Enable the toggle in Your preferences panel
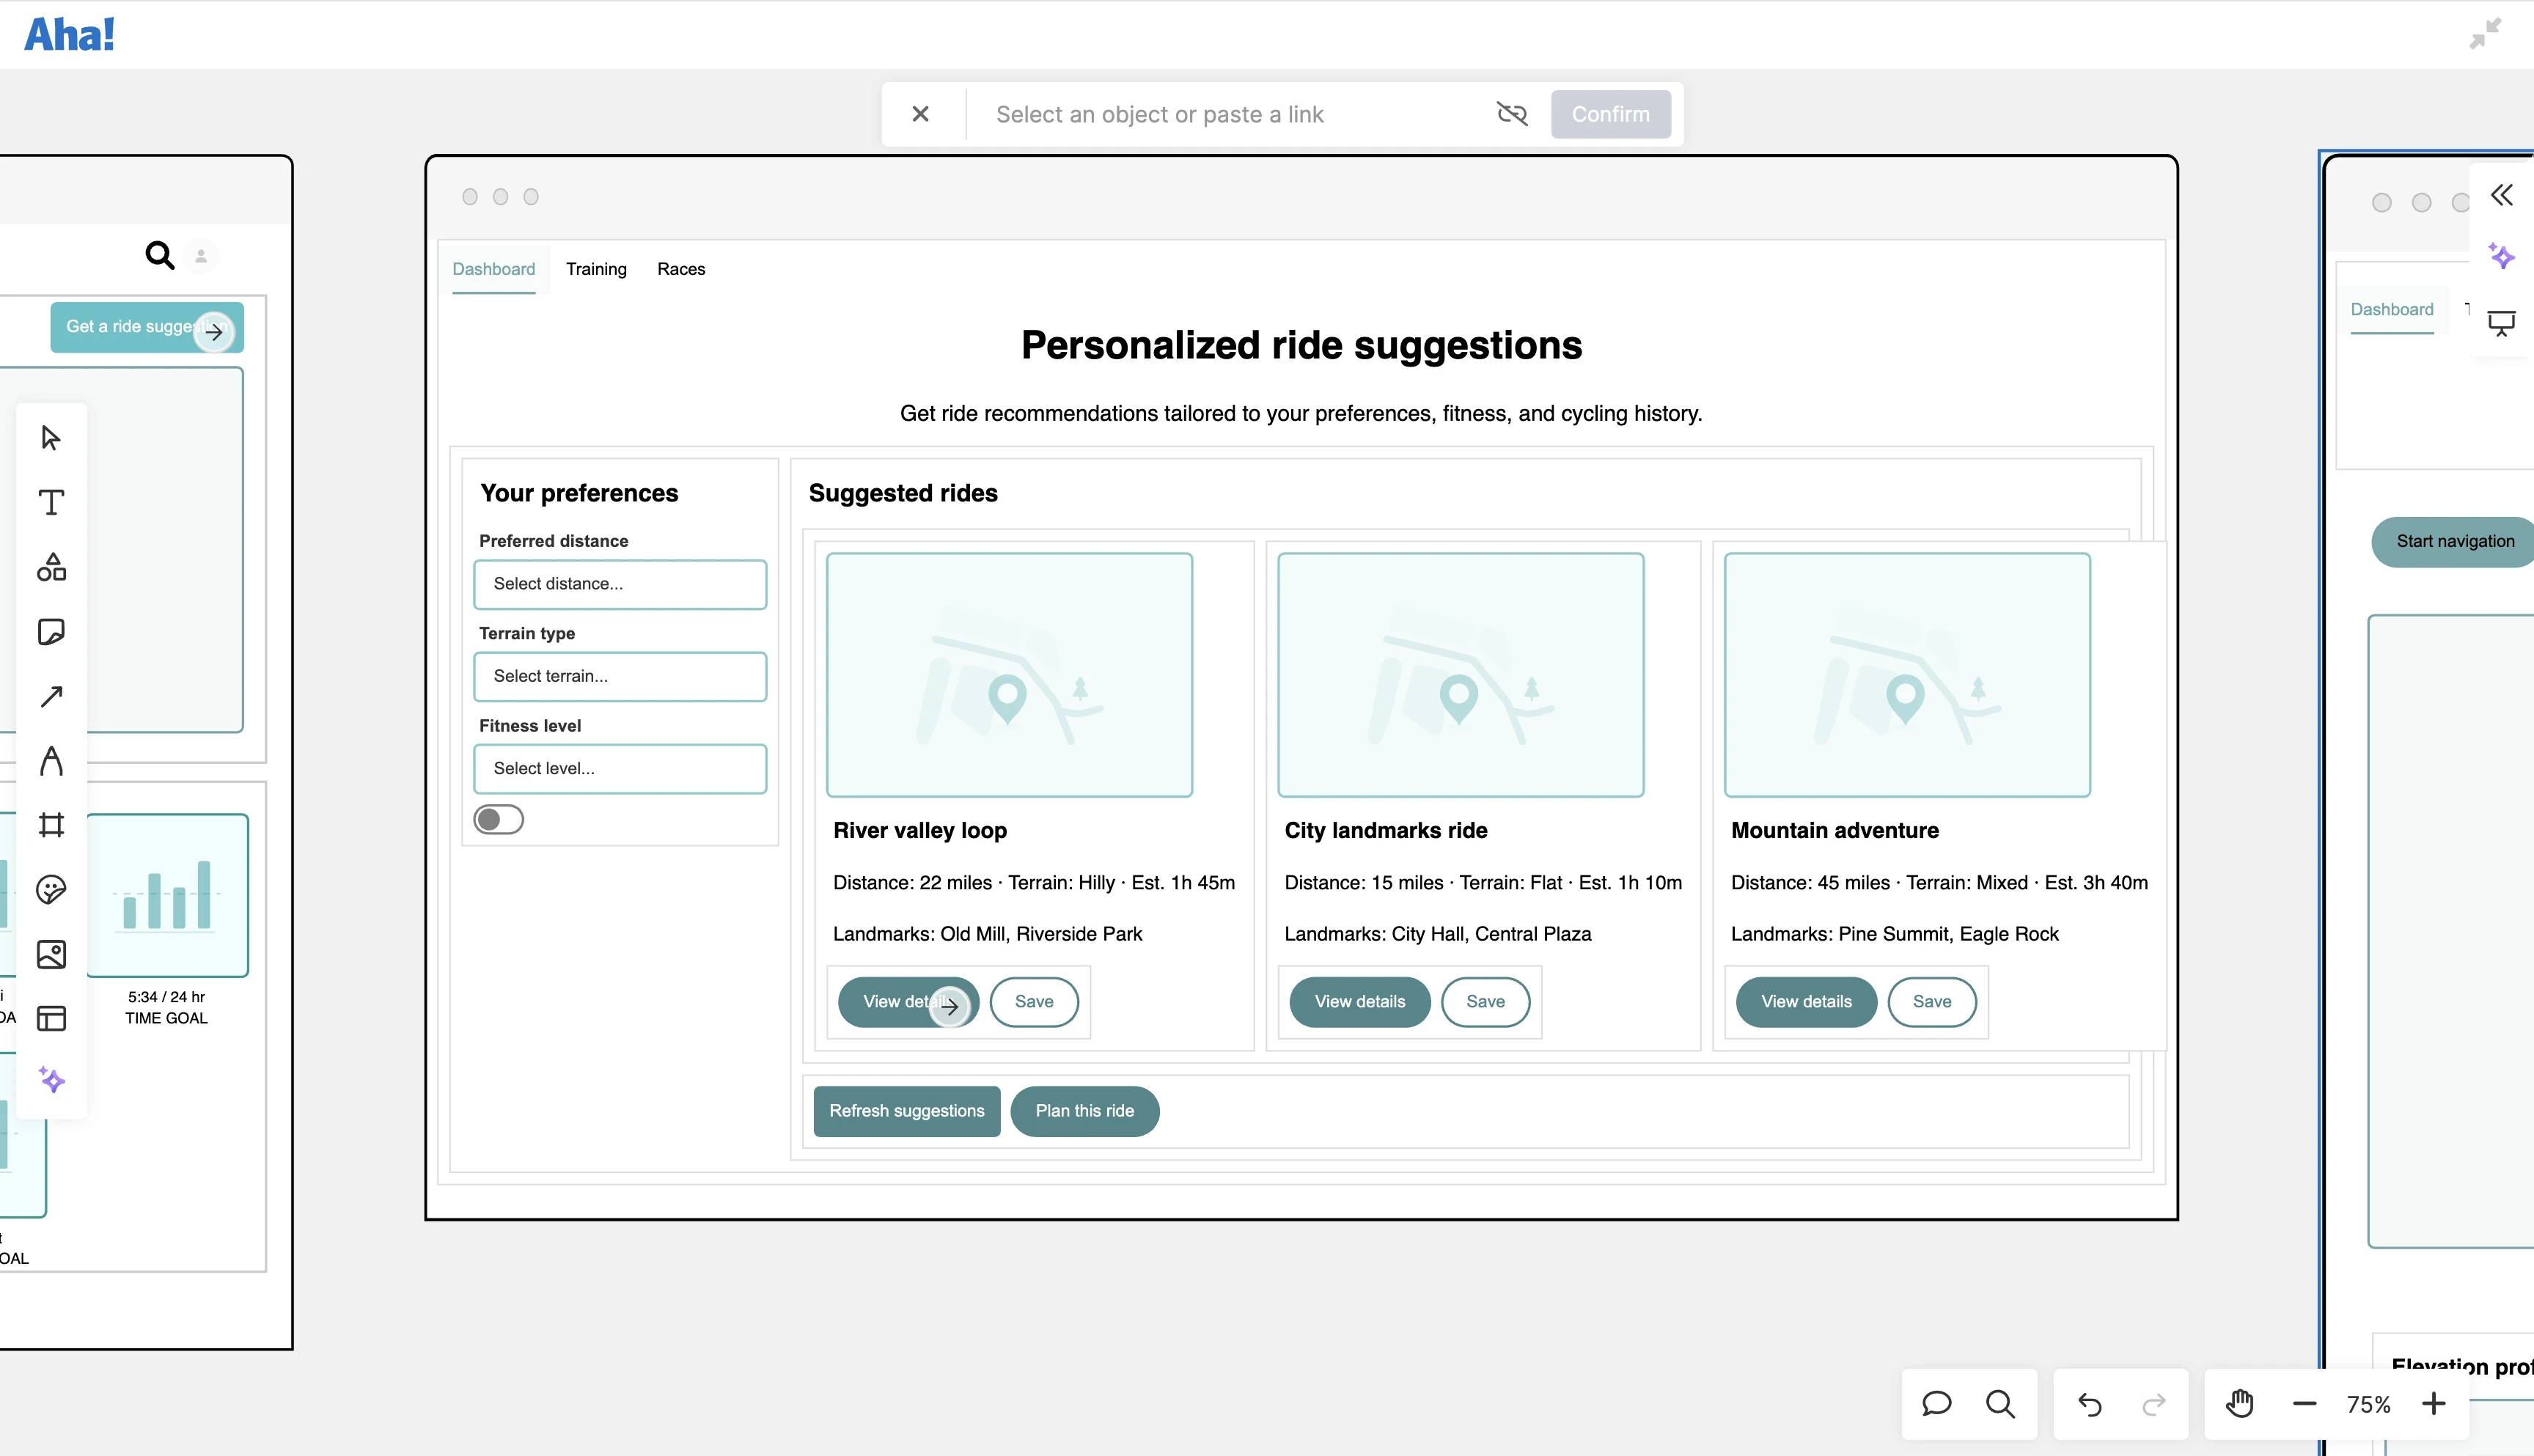The image size is (2534, 1456). (498, 818)
